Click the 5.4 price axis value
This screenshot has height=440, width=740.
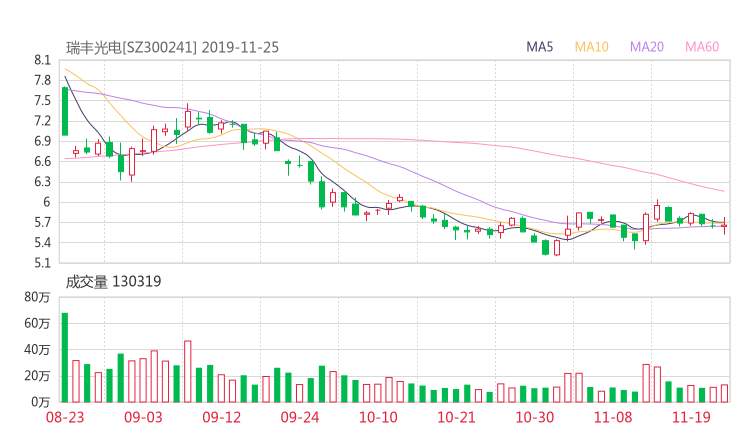pyautogui.click(x=42, y=243)
